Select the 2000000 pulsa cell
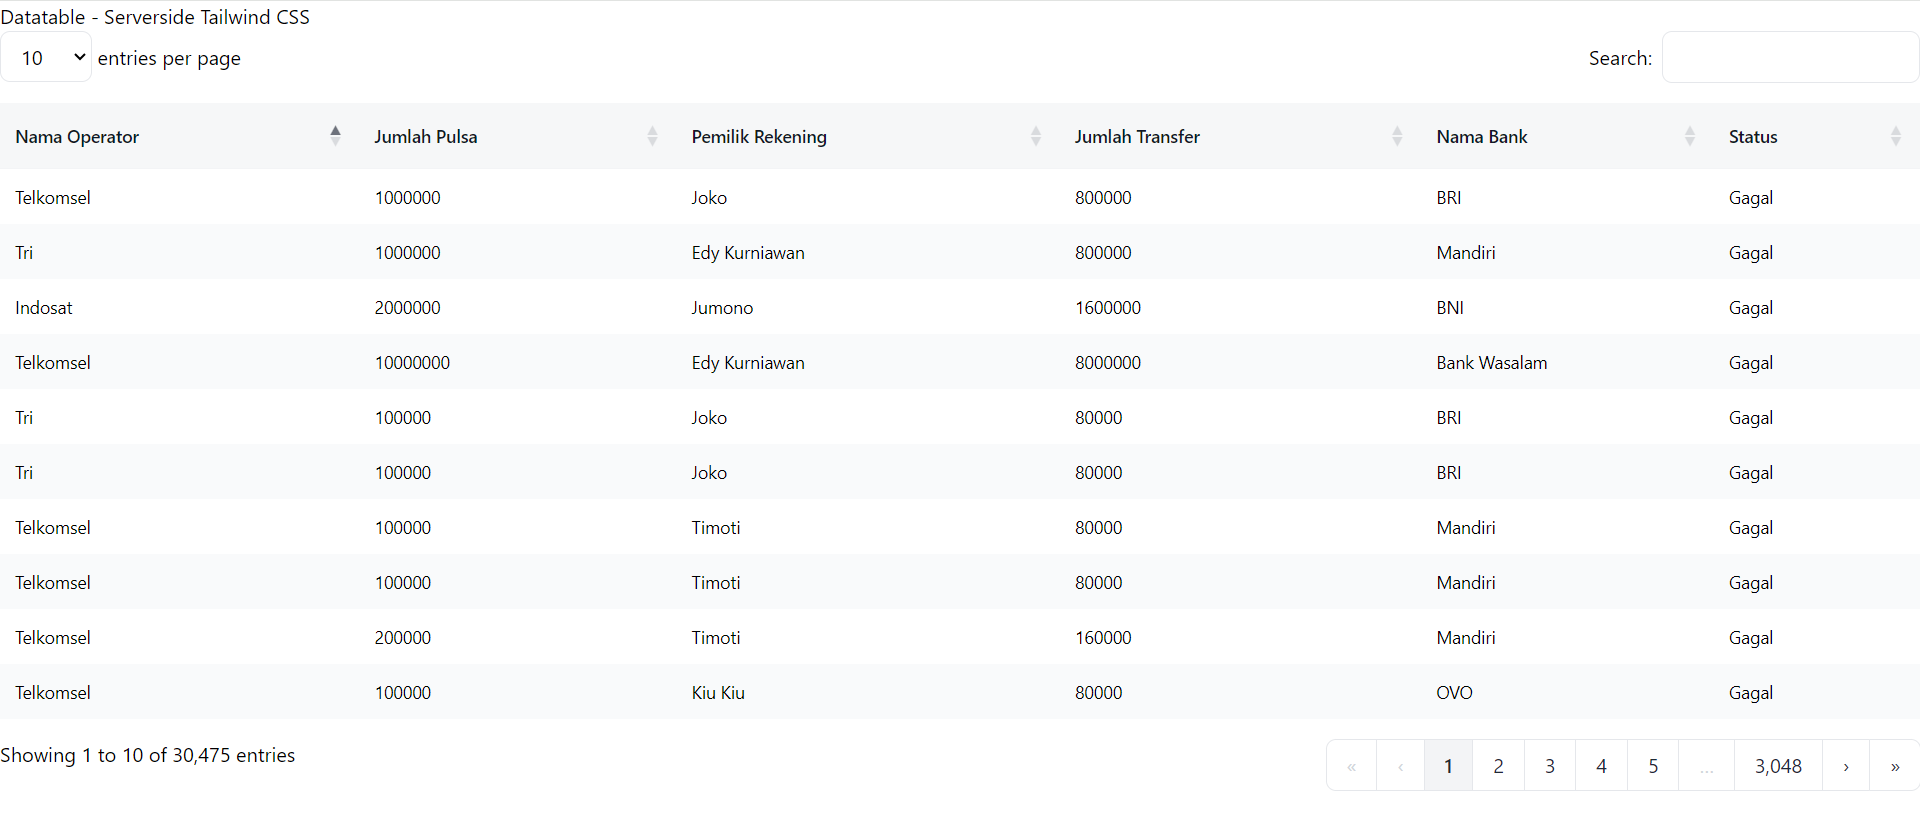1920x824 pixels. (407, 308)
